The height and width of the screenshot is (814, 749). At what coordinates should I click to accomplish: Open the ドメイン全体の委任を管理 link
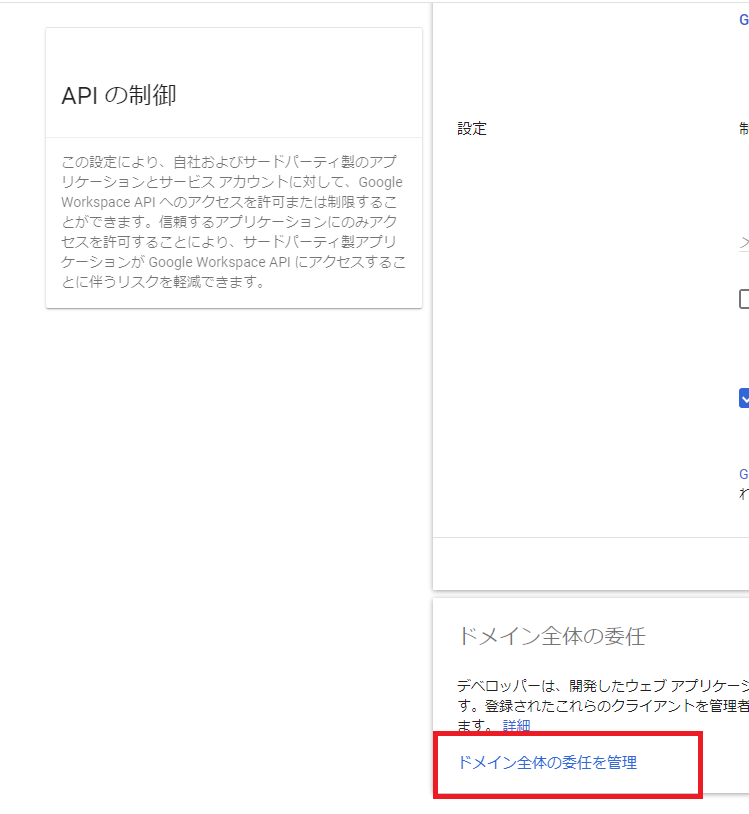click(x=546, y=762)
